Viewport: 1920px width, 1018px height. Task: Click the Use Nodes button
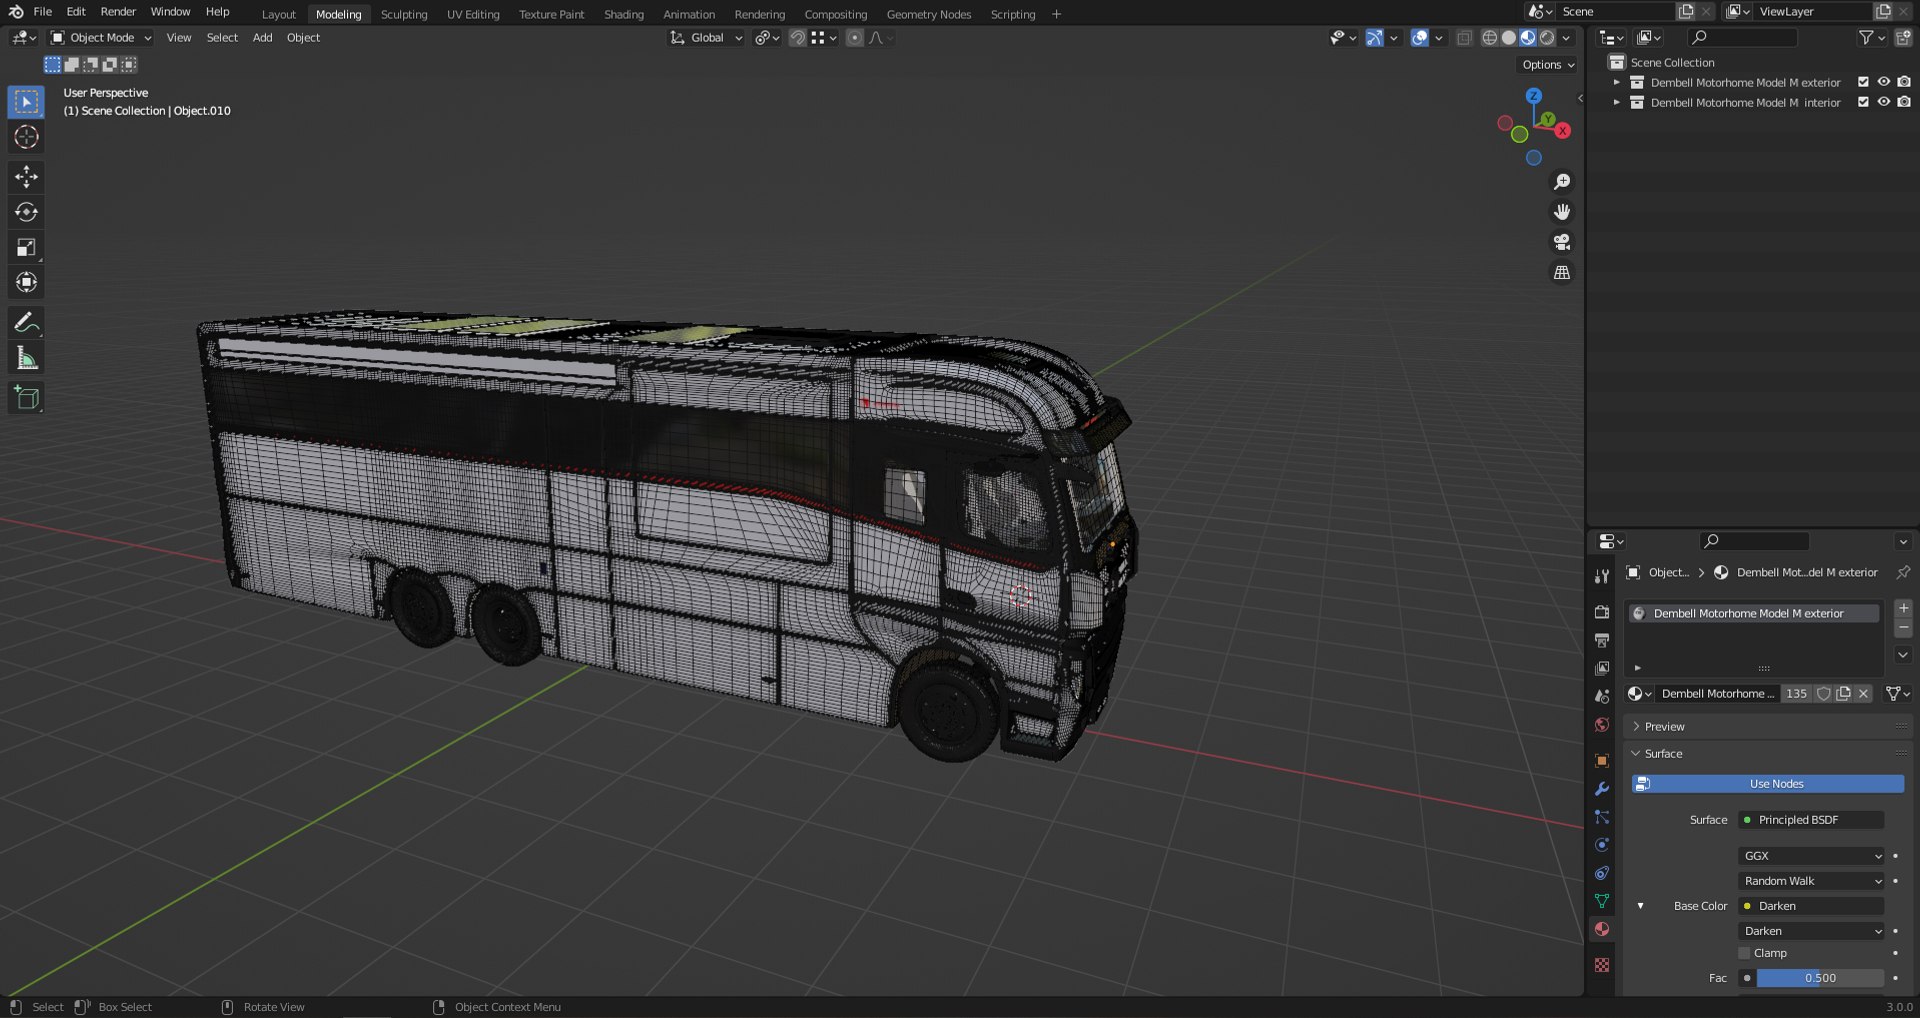click(x=1768, y=784)
